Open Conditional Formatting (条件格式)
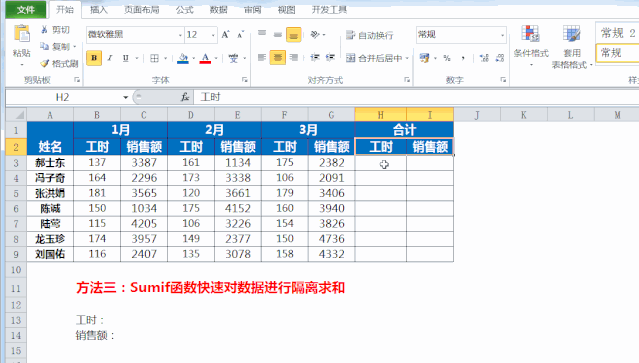The height and width of the screenshot is (363, 639). pyautogui.click(x=531, y=46)
